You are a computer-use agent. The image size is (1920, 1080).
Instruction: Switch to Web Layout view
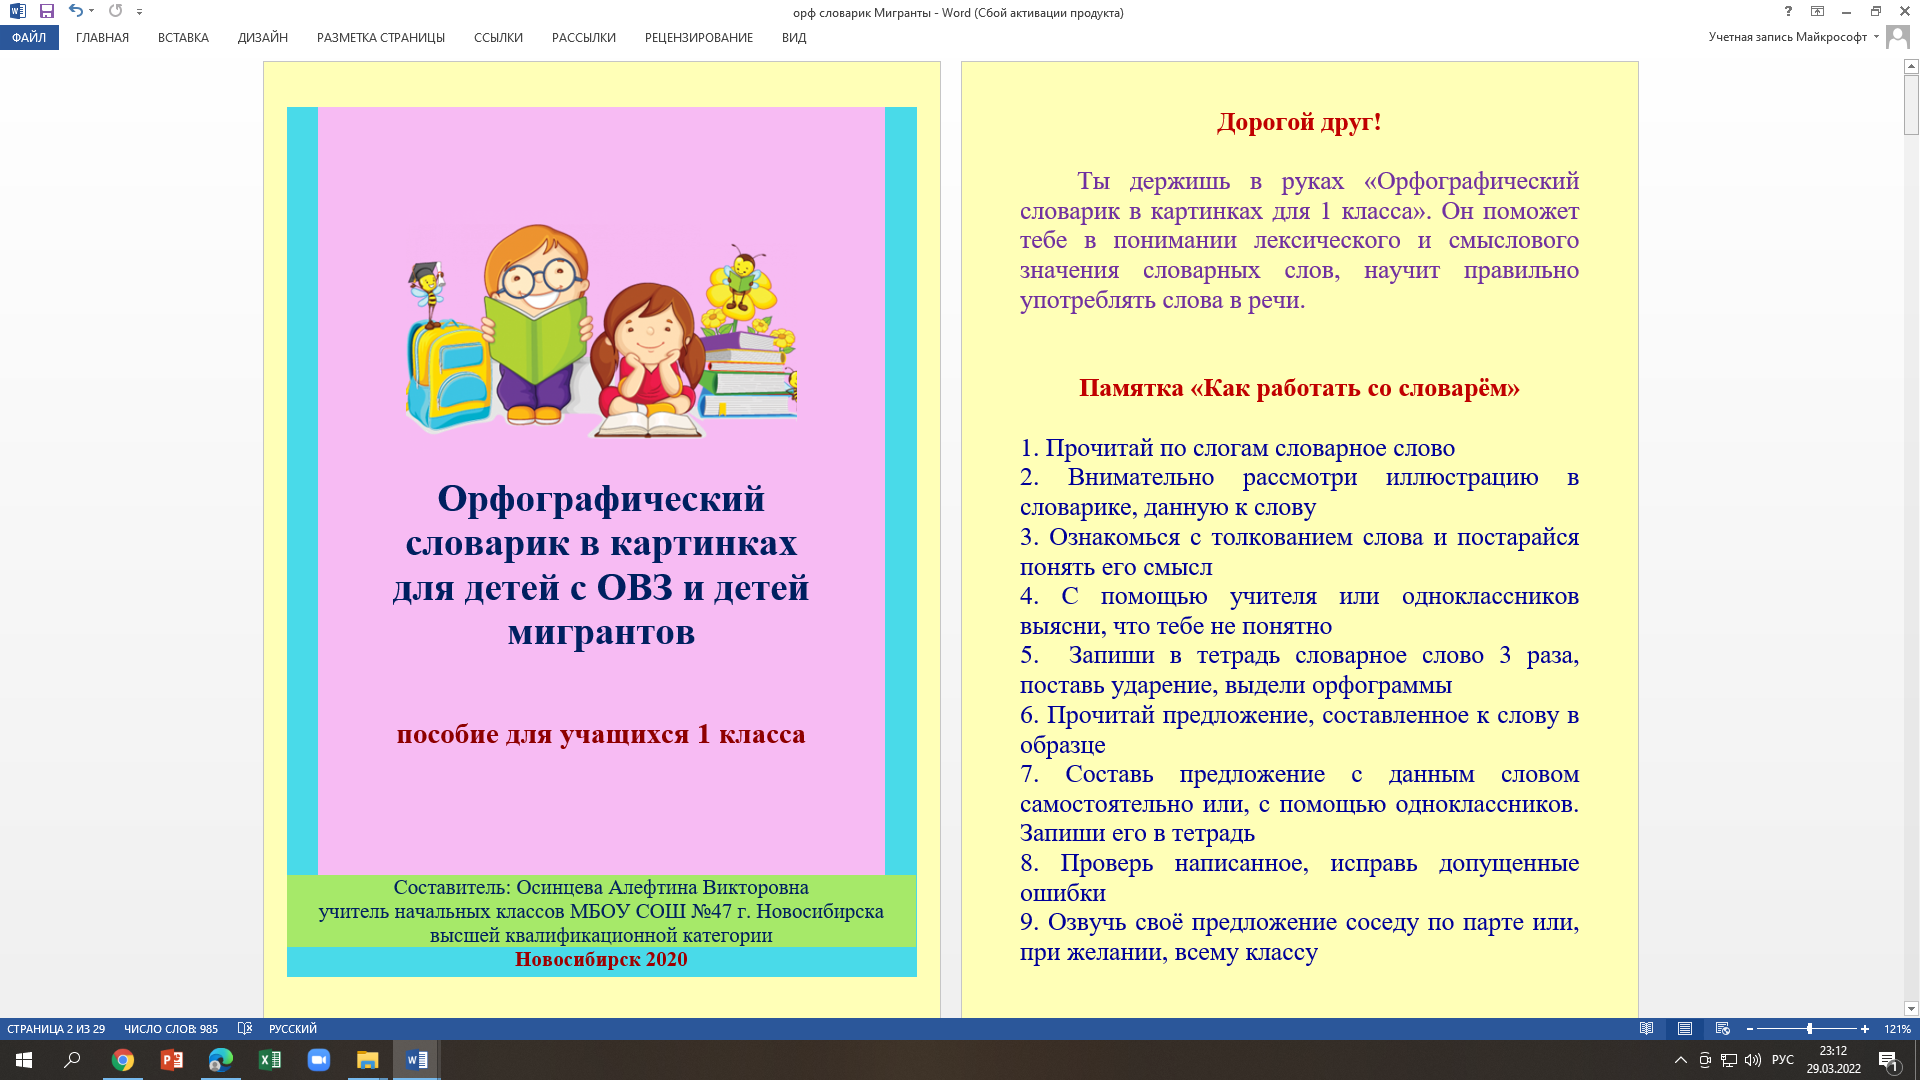(x=1722, y=1029)
